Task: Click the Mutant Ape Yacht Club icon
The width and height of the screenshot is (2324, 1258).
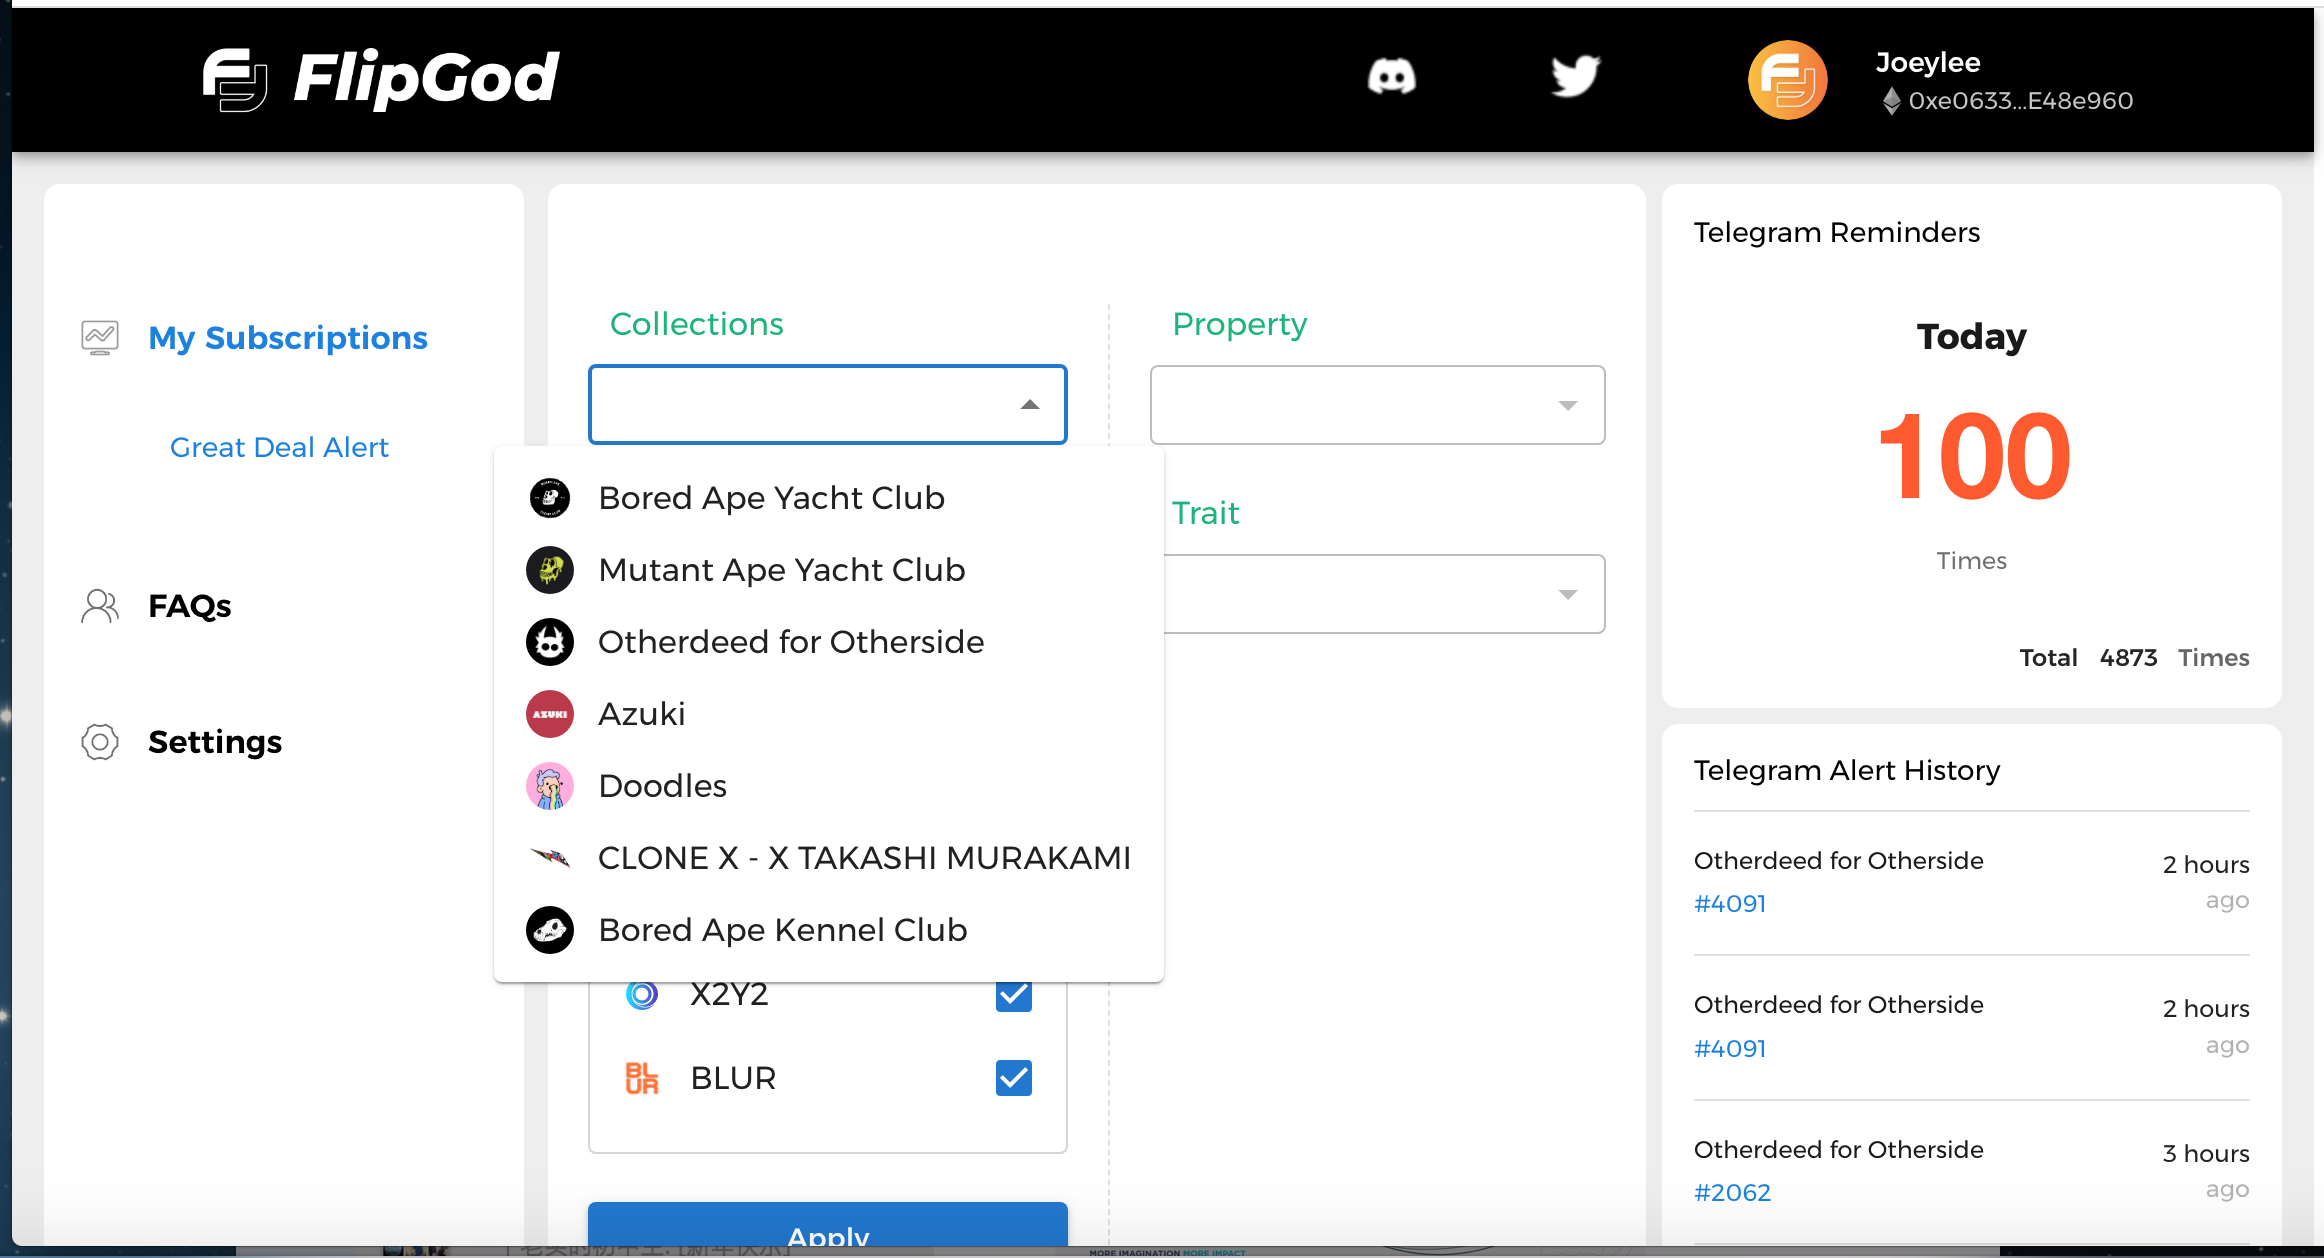Action: tap(550, 570)
